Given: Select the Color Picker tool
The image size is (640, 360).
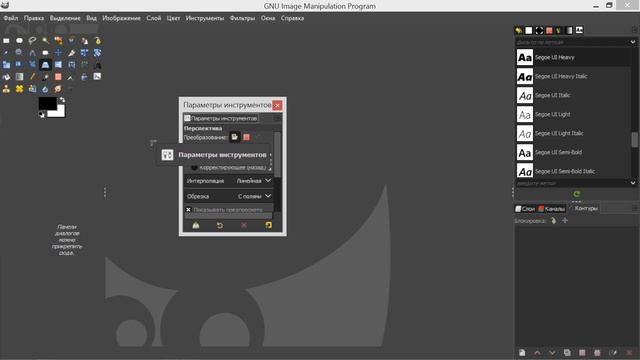Looking at the screenshot, I should (6, 53).
